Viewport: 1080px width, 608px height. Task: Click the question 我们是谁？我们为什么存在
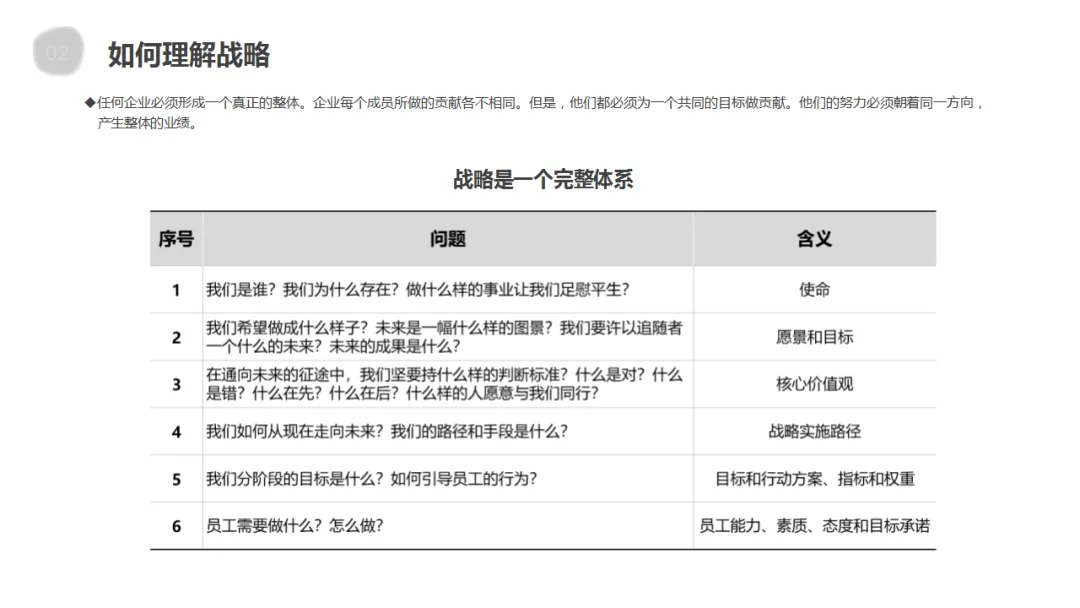coord(417,290)
